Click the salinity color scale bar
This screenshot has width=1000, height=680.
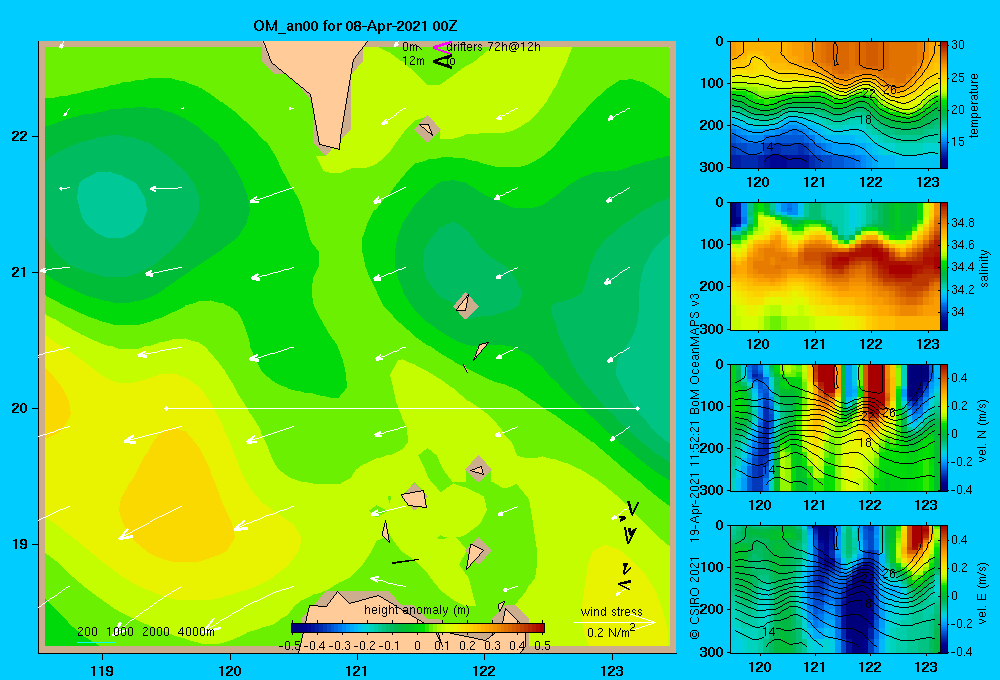(944, 267)
